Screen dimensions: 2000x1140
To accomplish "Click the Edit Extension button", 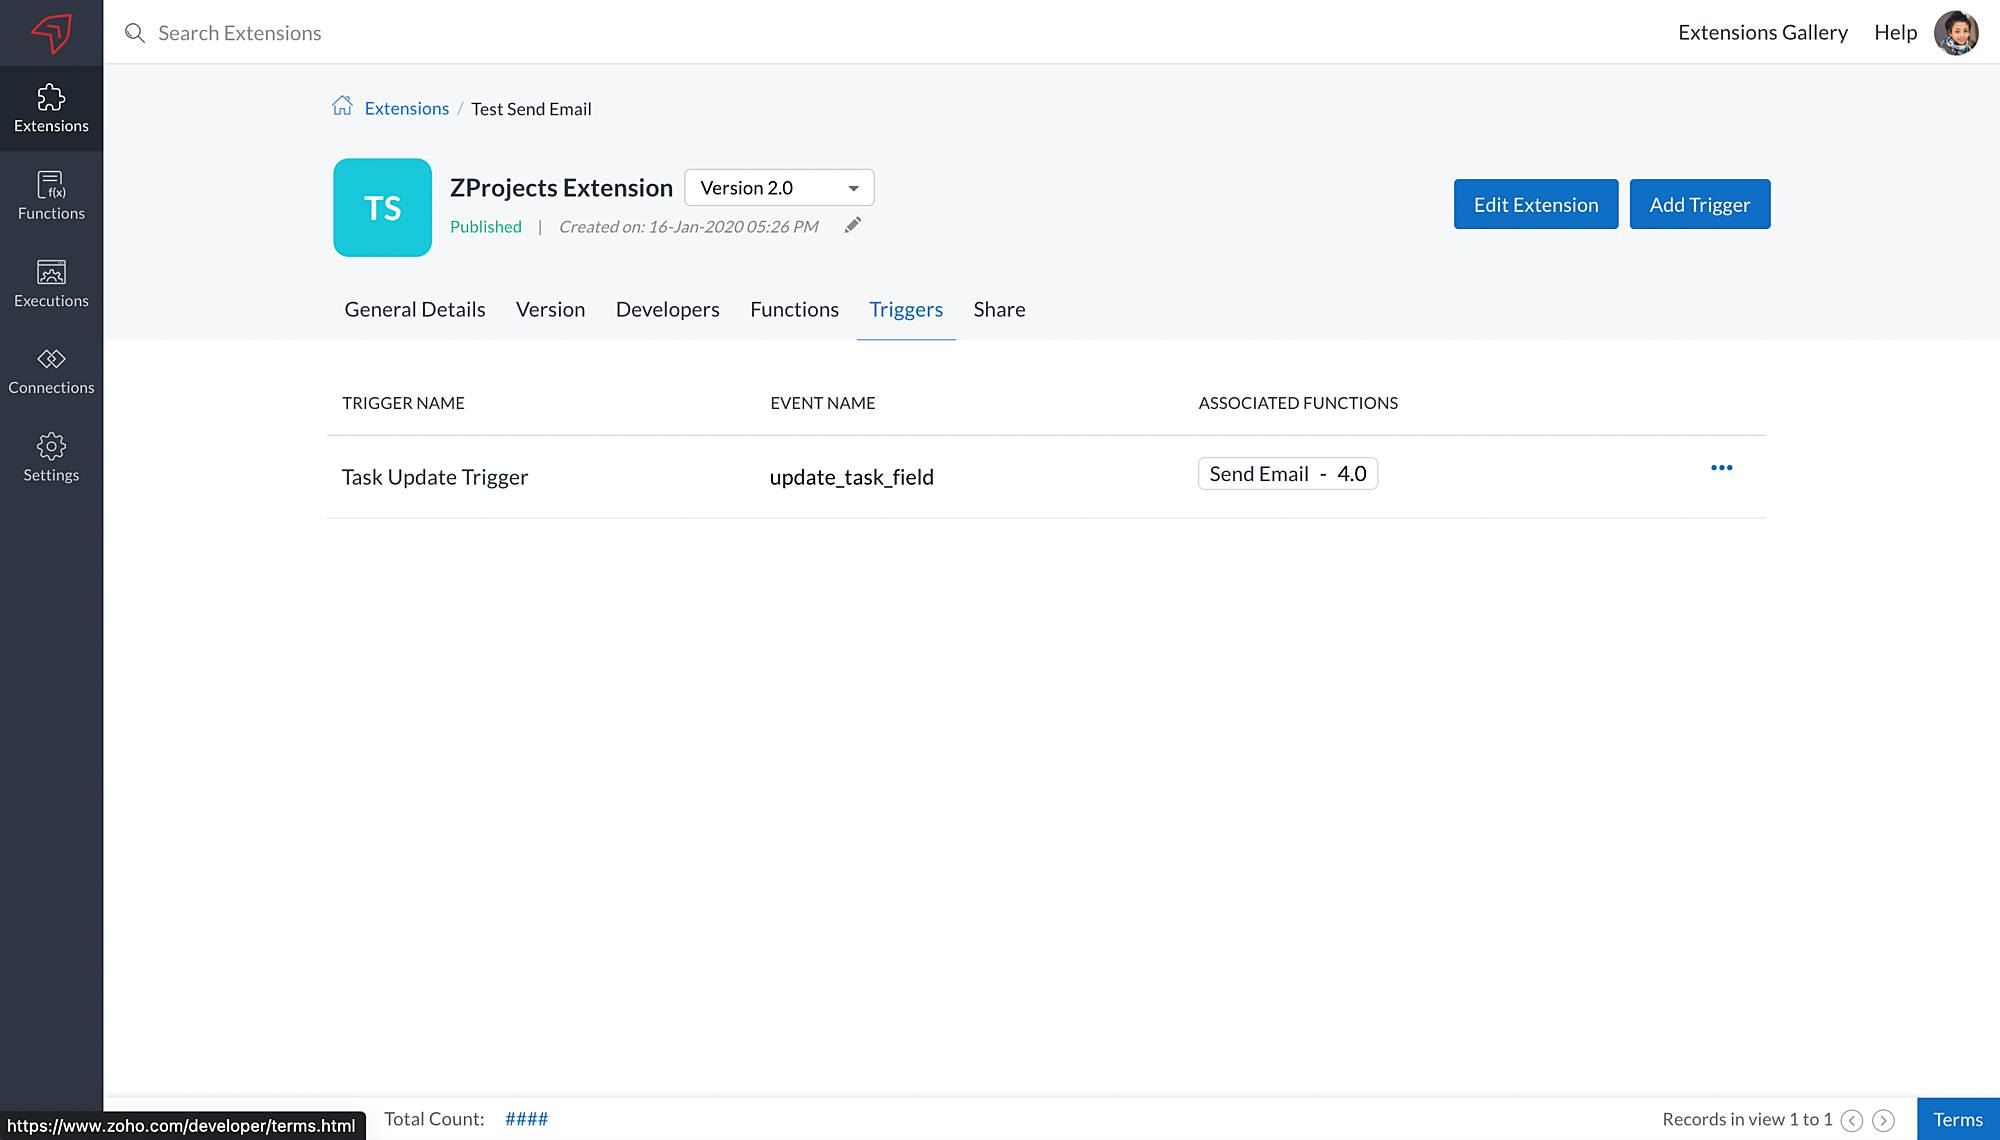I will tap(1535, 205).
